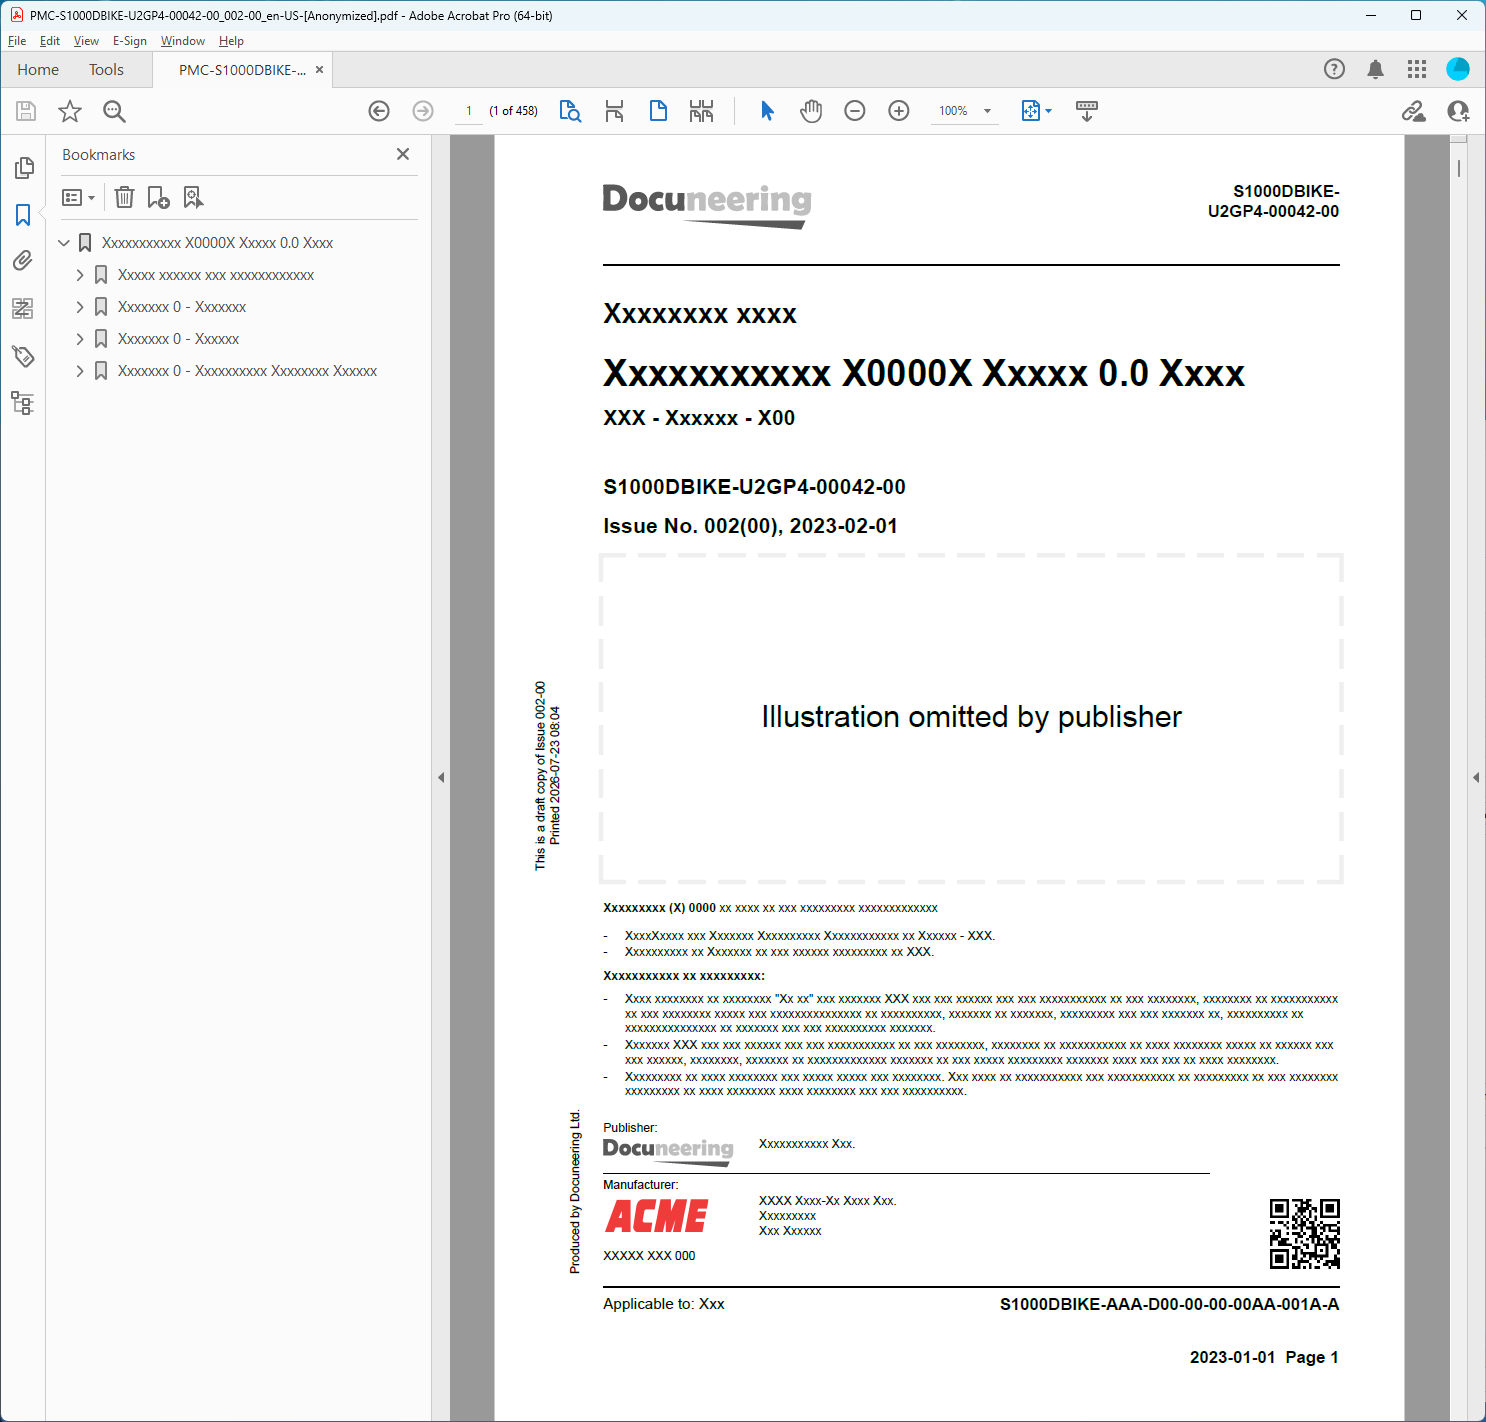Select the Xxxxx xxxxxx xxx xxxxxxxxxxxxx bookmark
Image resolution: width=1486 pixels, height=1422 pixels.
216,275
